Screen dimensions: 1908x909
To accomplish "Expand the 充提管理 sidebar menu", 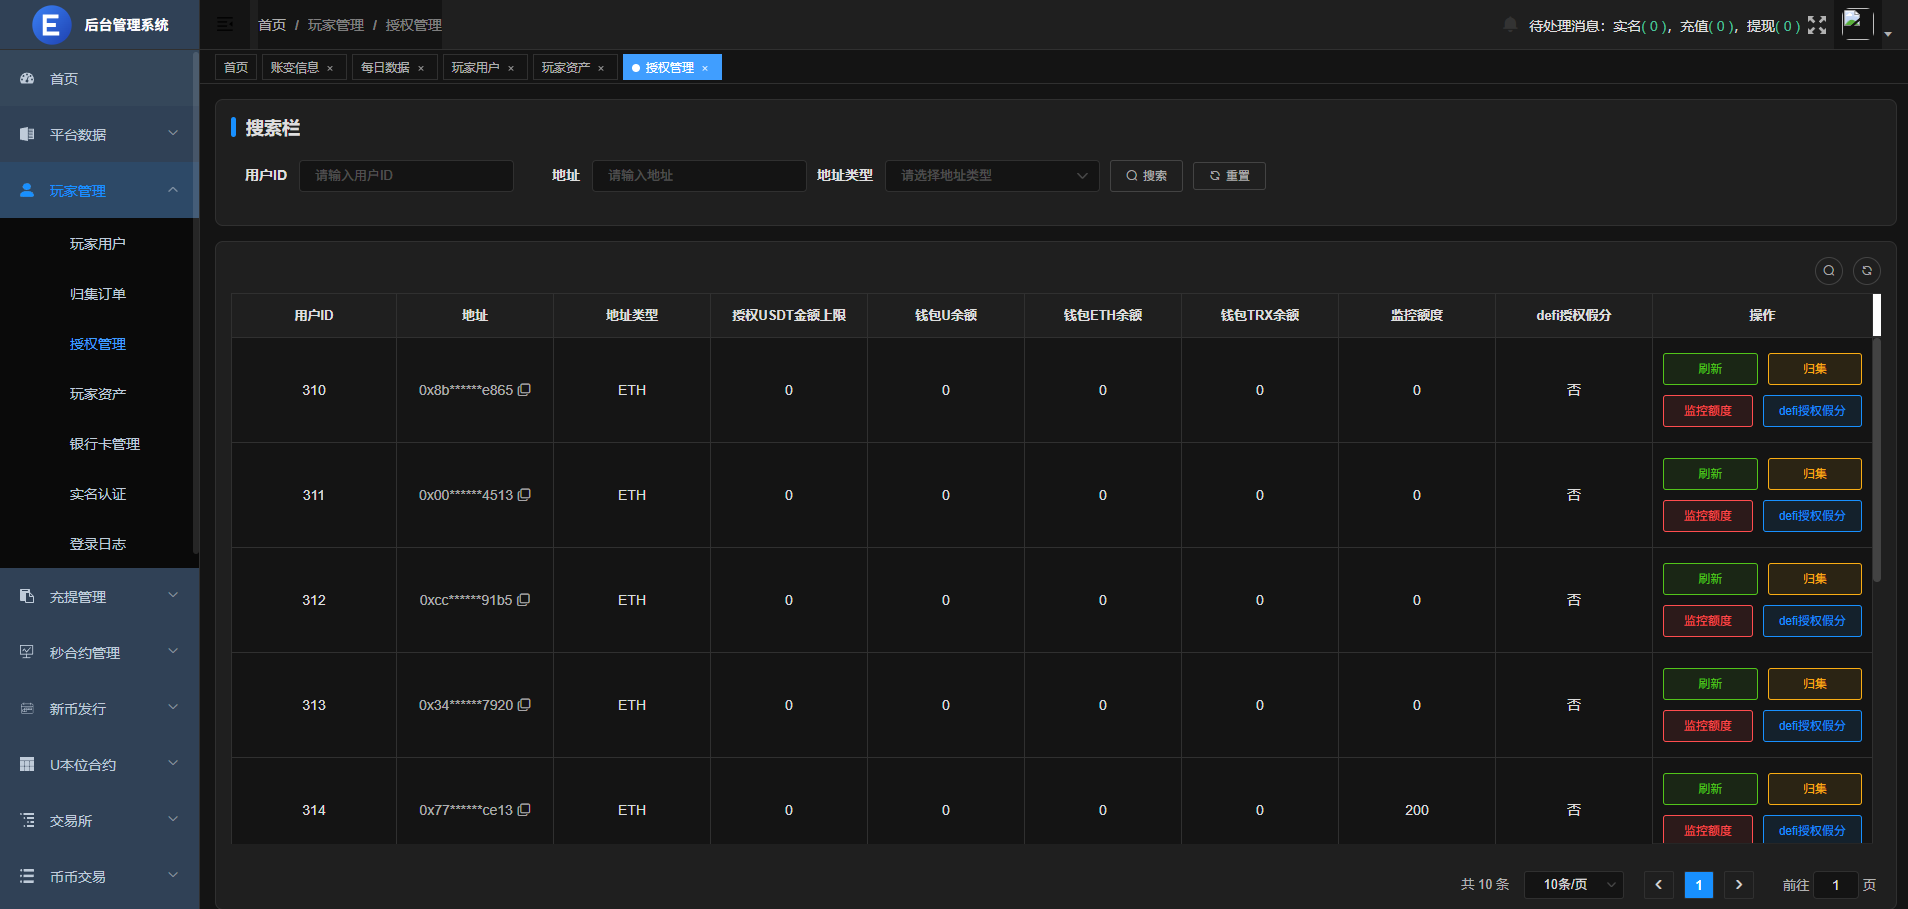I will click(x=99, y=597).
